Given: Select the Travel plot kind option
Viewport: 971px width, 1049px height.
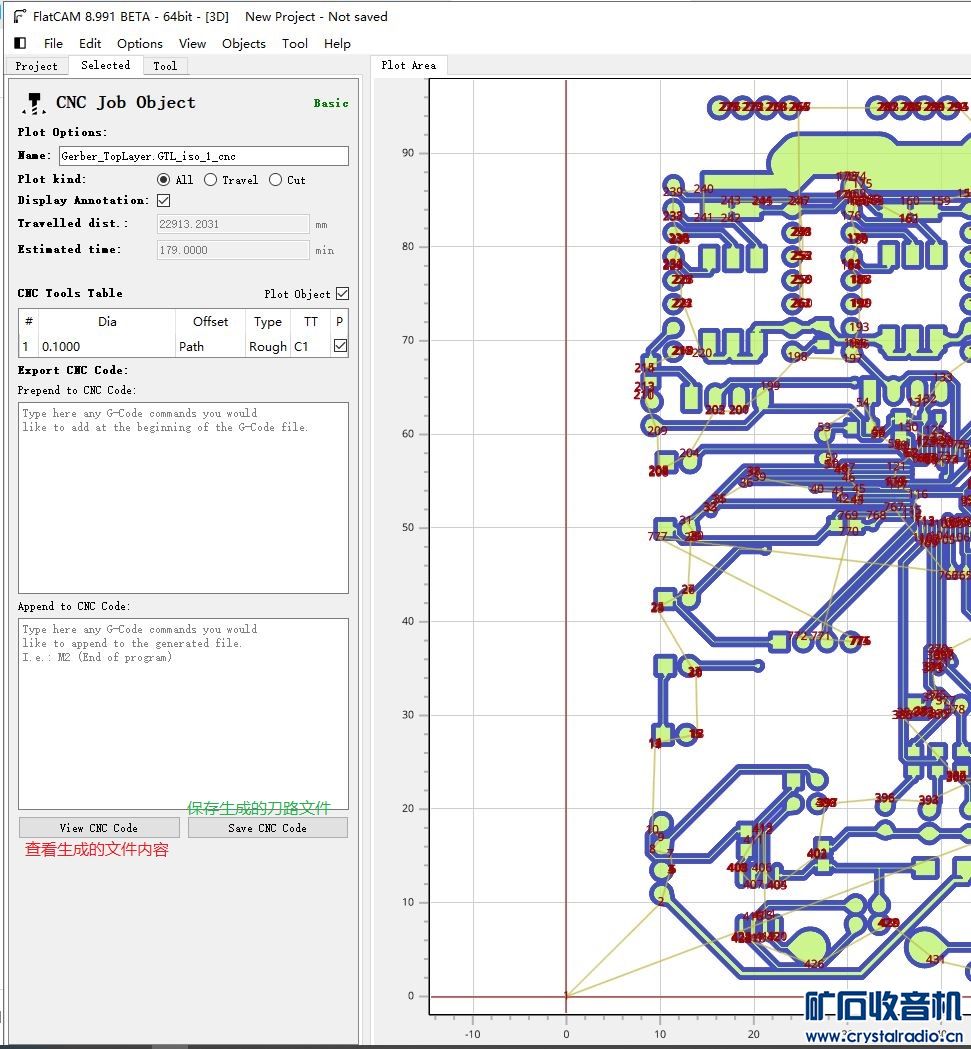Looking at the screenshot, I should pos(210,180).
